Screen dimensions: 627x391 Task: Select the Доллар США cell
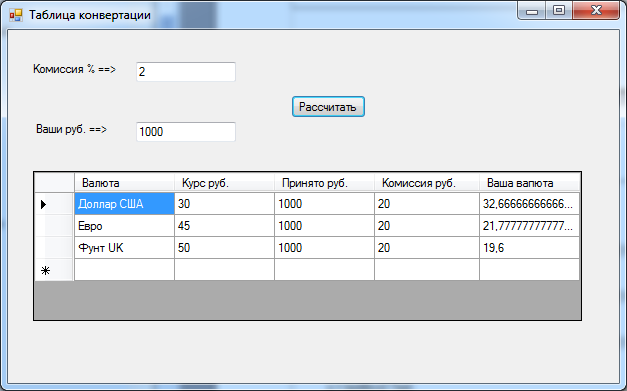click(124, 204)
